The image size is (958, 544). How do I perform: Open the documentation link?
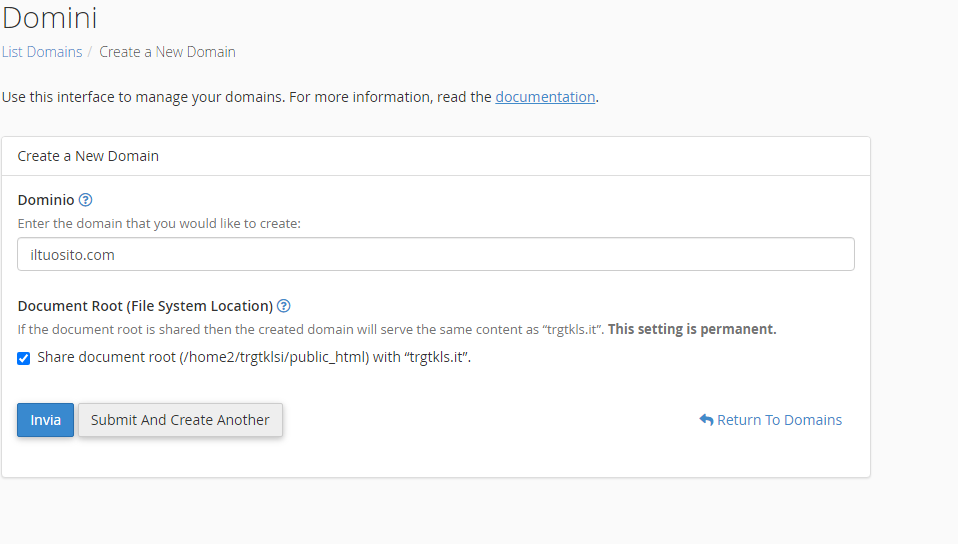pyautogui.click(x=545, y=97)
